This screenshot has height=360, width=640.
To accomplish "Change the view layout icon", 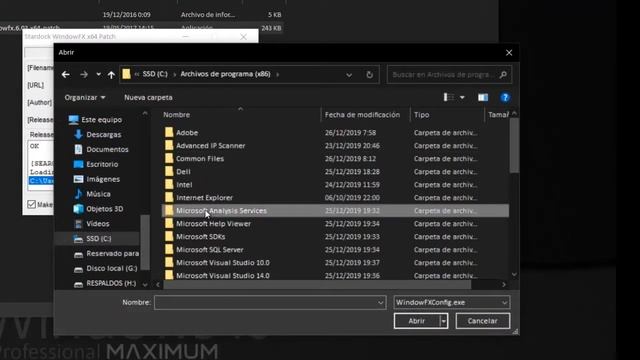I will point(449,98).
